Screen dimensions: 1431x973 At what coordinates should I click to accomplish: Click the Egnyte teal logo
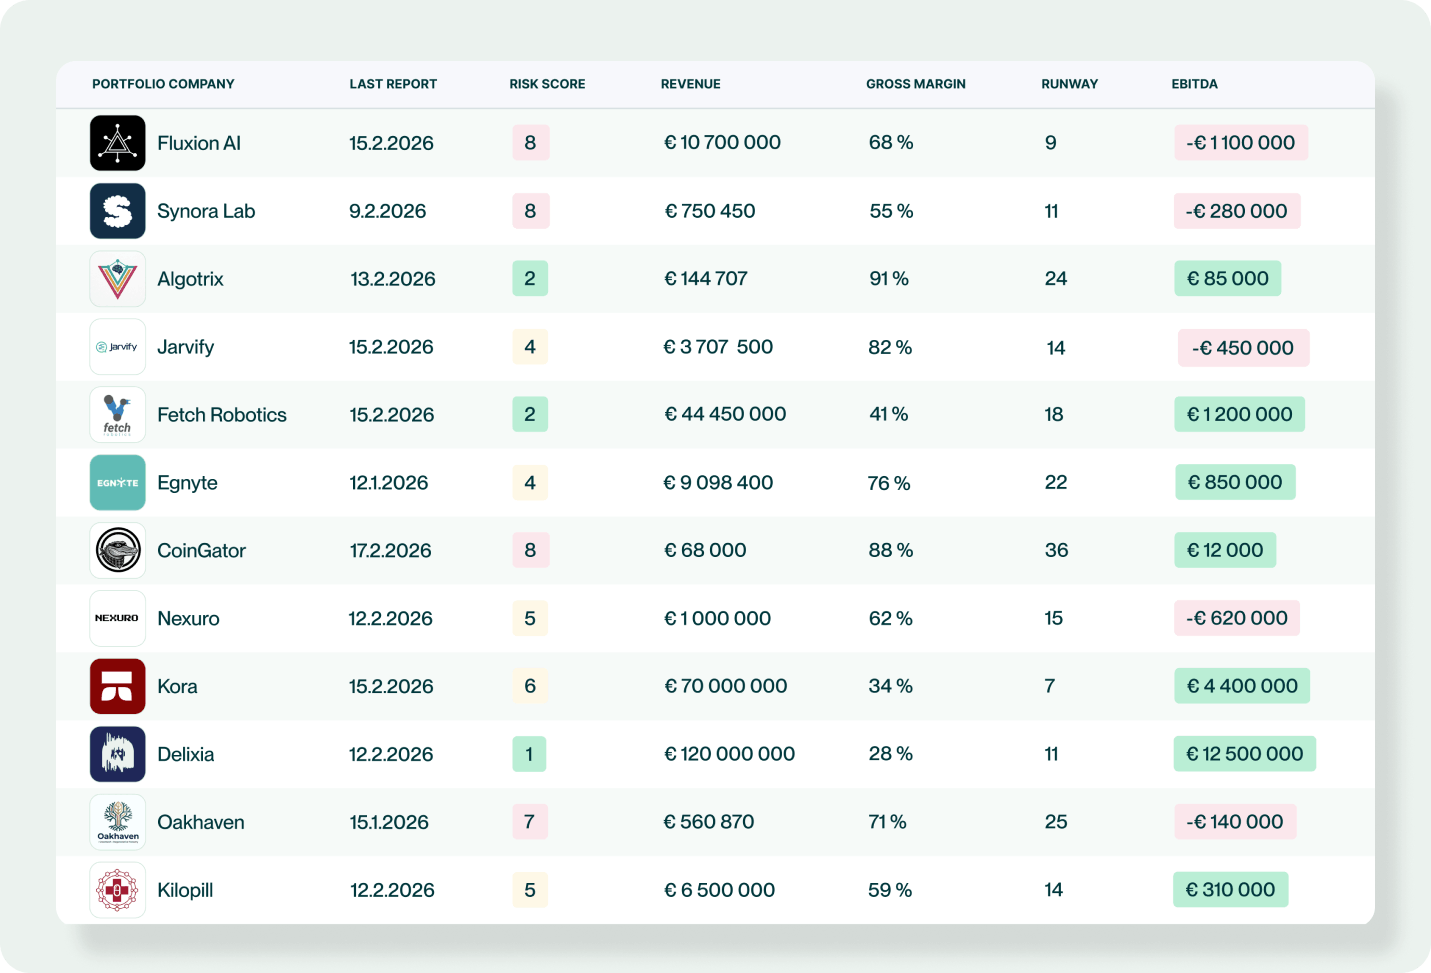(x=117, y=483)
